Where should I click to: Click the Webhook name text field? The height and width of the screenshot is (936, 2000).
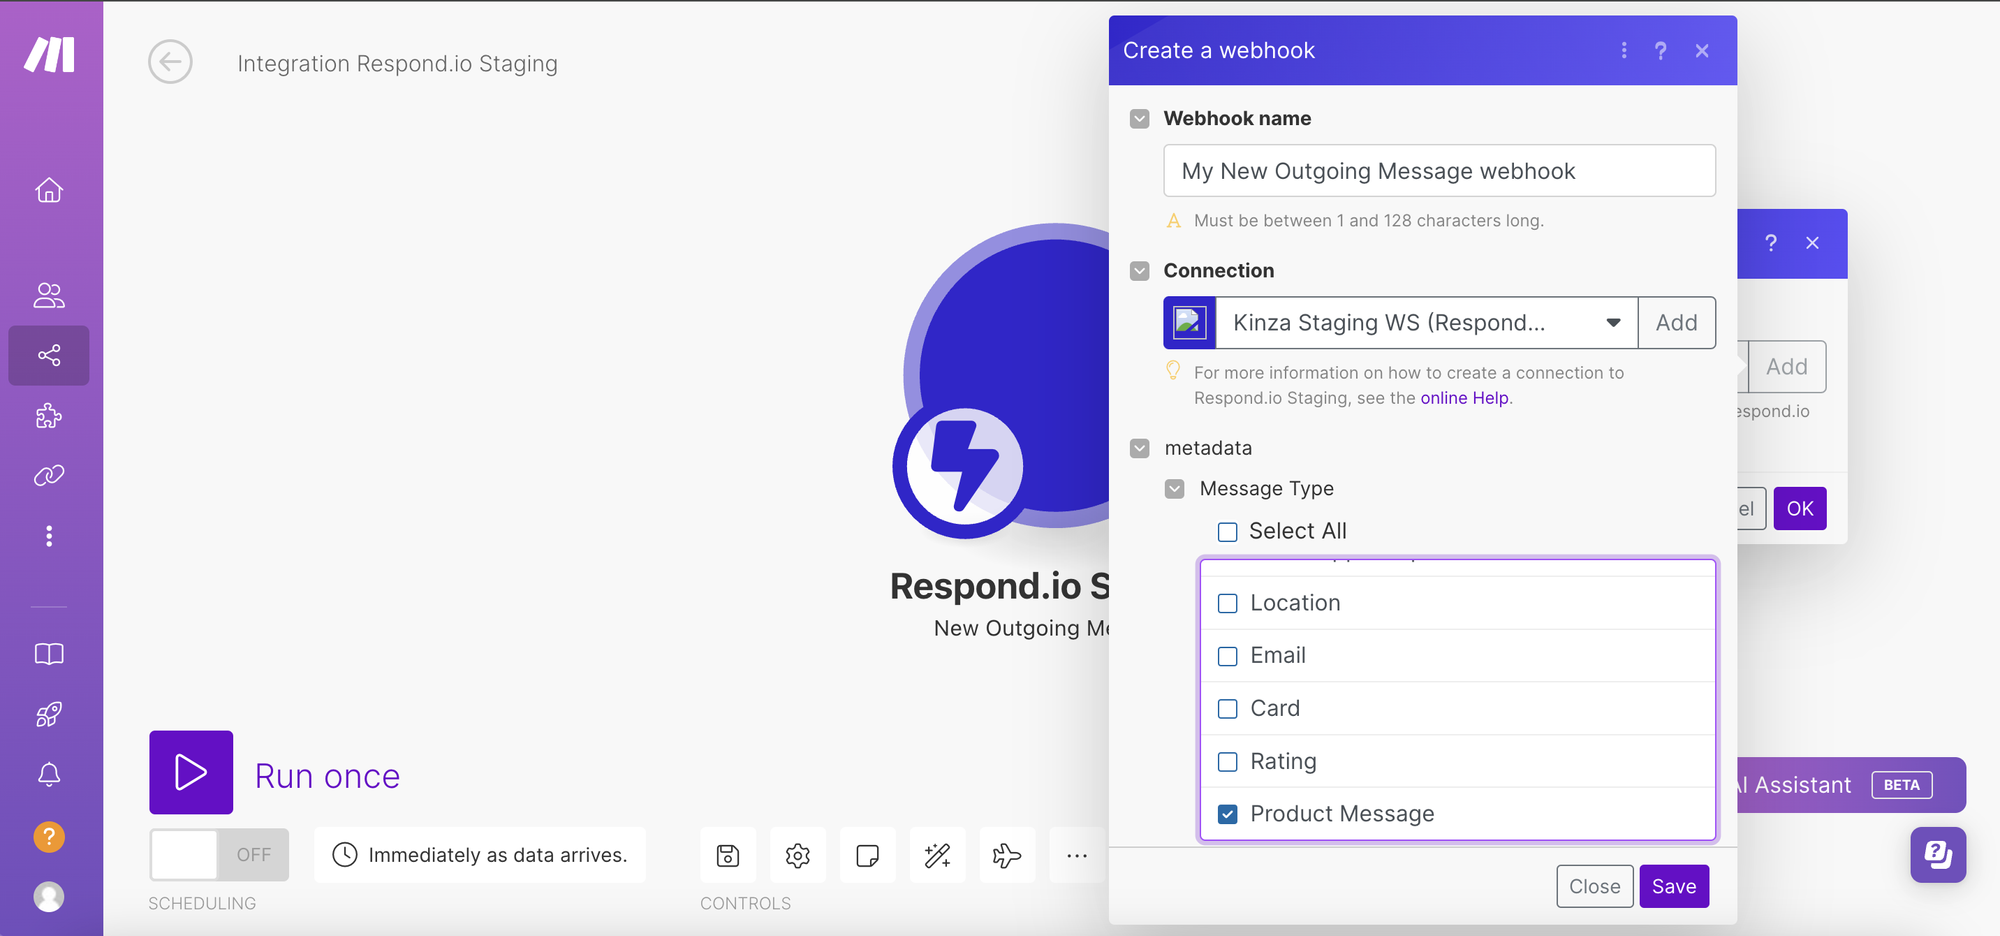pyautogui.click(x=1439, y=171)
